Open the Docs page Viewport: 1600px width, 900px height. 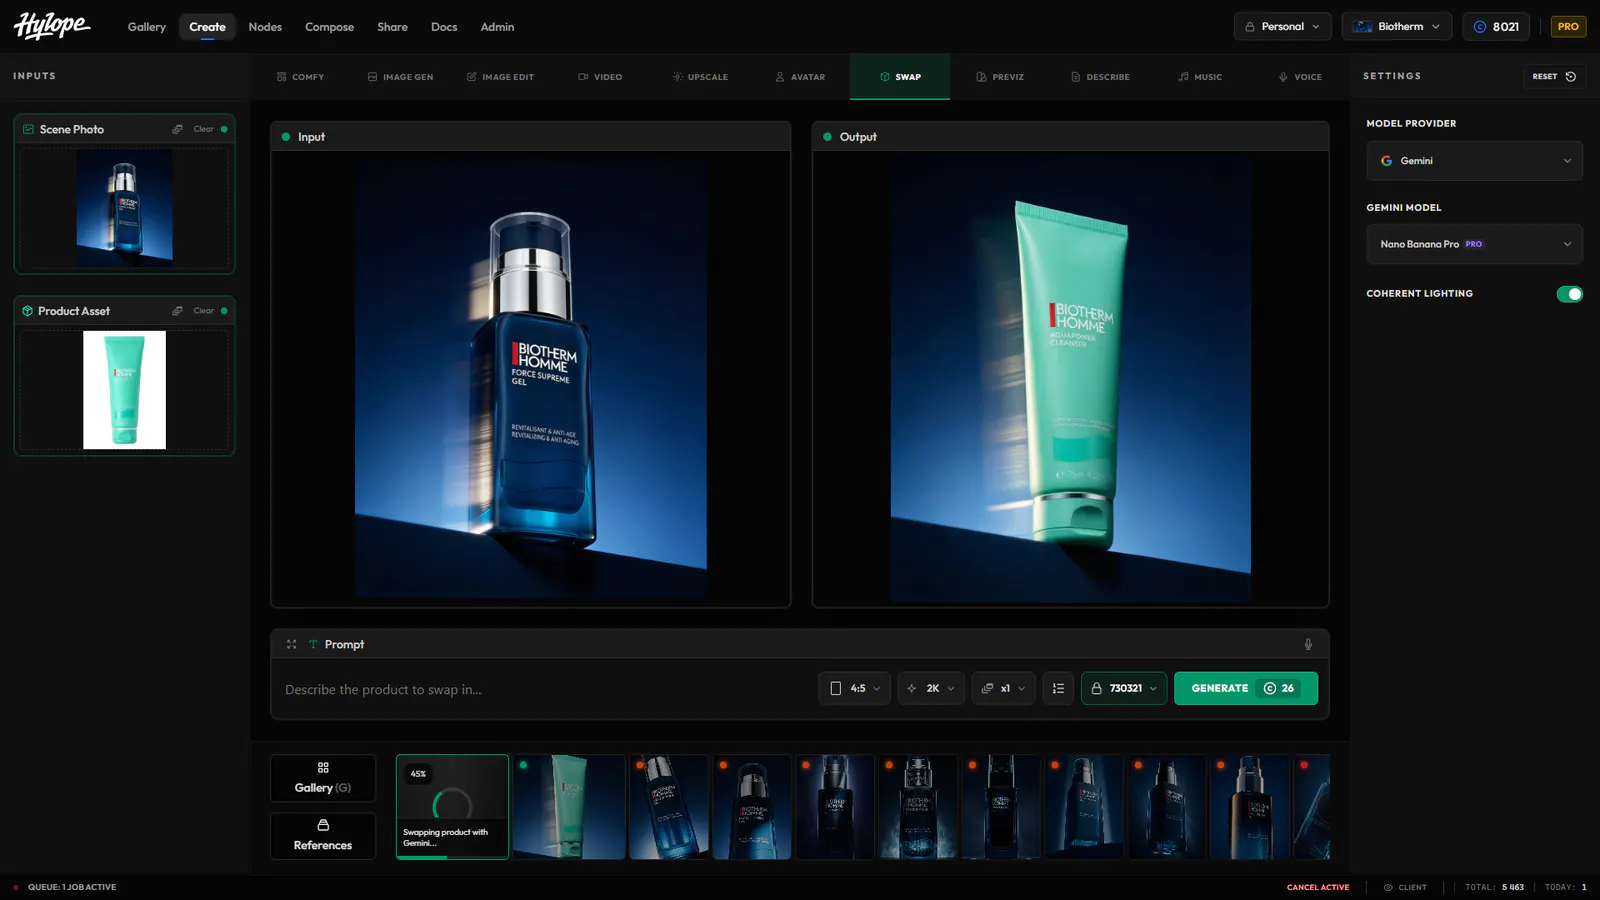(444, 27)
